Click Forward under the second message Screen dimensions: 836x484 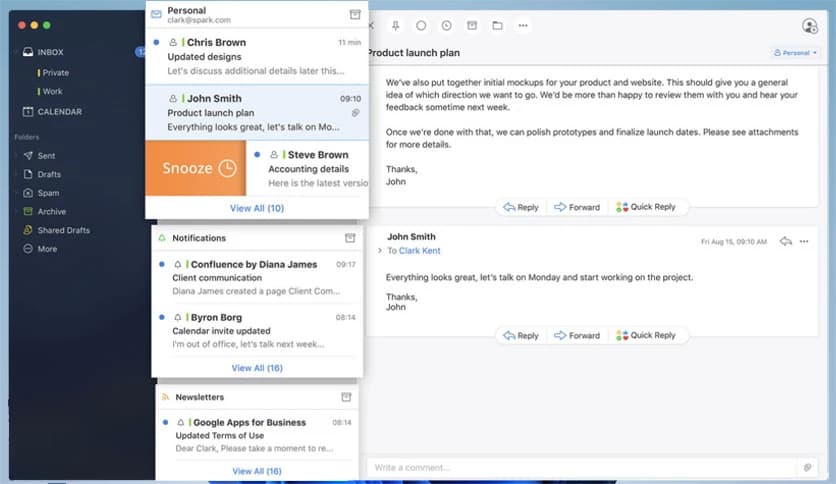577,335
